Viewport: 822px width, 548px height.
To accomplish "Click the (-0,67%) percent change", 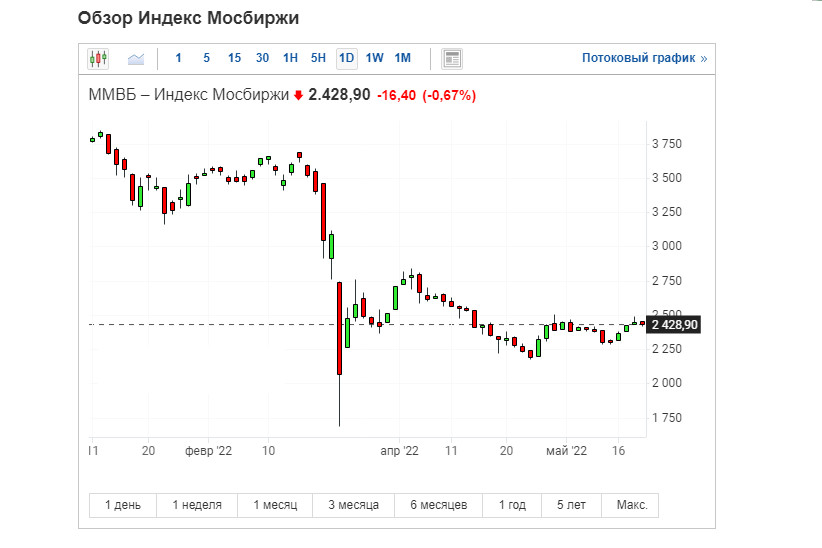I will (449, 95).
